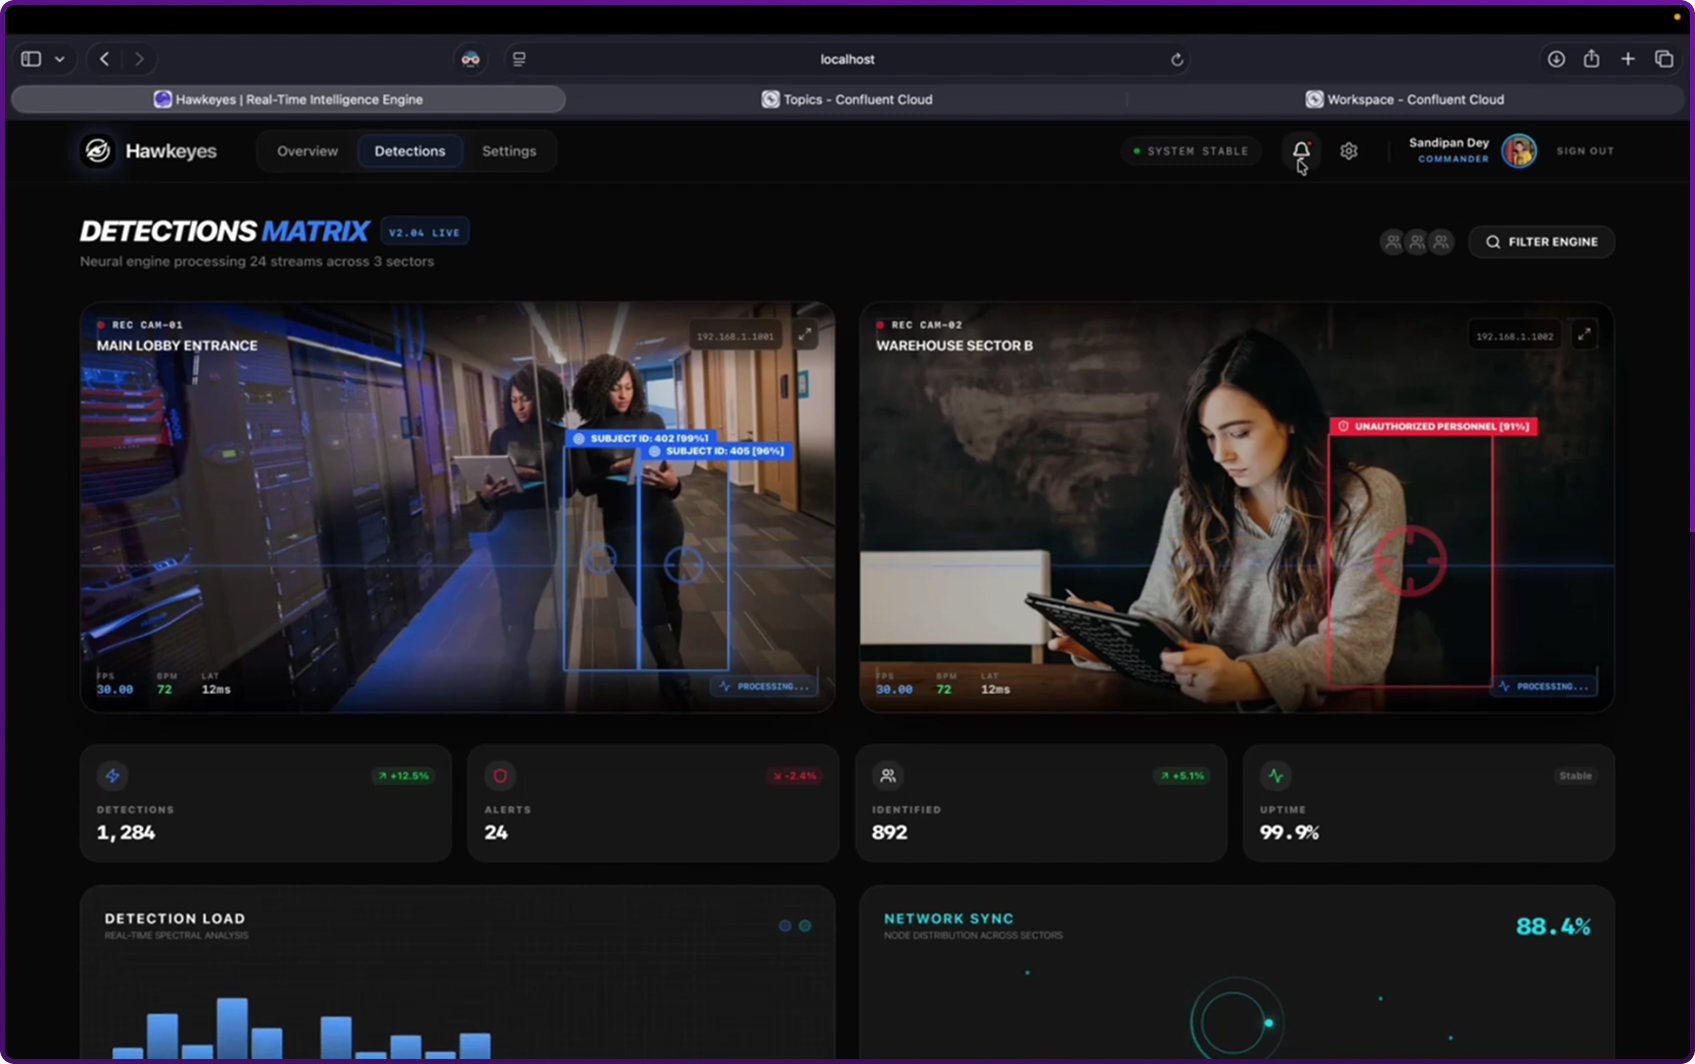1695x1064 pixels.
Task: Click the Stable badge in Uptime card
Action: pyautogui.click(x=1575, y=775)
